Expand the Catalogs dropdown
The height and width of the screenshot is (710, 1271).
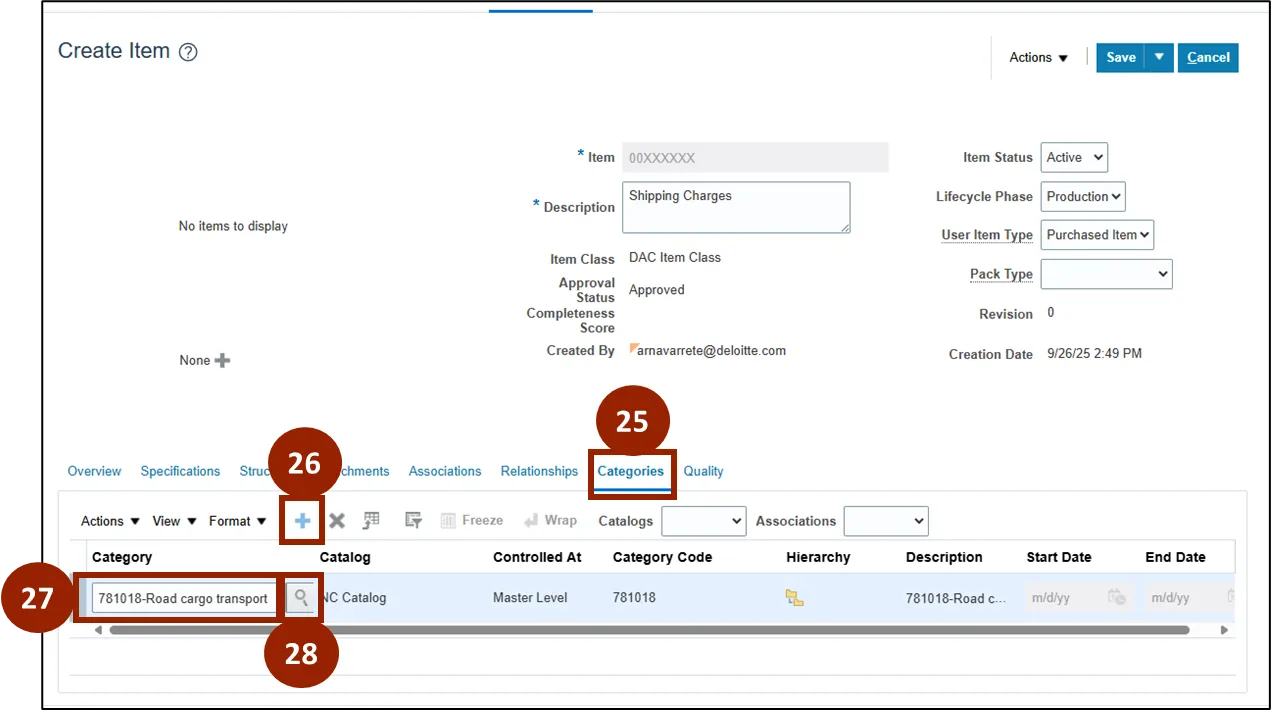703,521
